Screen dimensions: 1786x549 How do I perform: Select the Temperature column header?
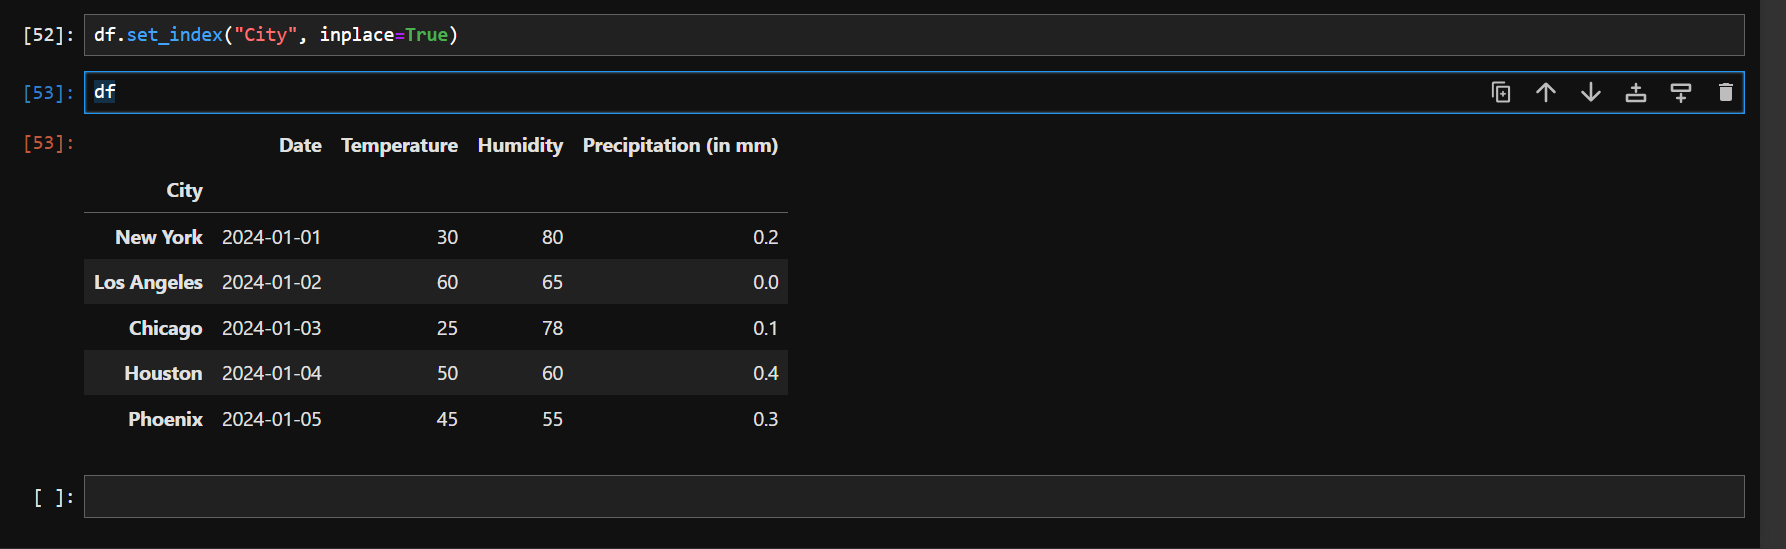(399, 145)
